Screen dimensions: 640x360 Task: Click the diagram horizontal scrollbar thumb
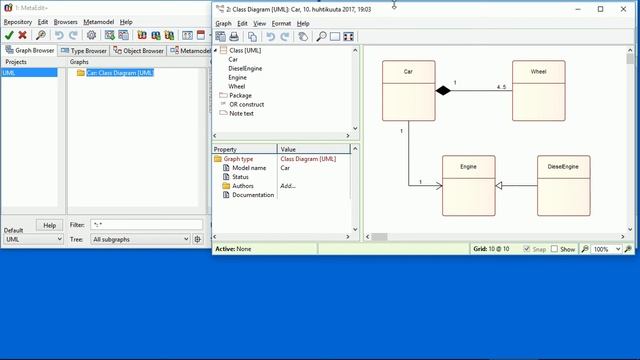380,237
